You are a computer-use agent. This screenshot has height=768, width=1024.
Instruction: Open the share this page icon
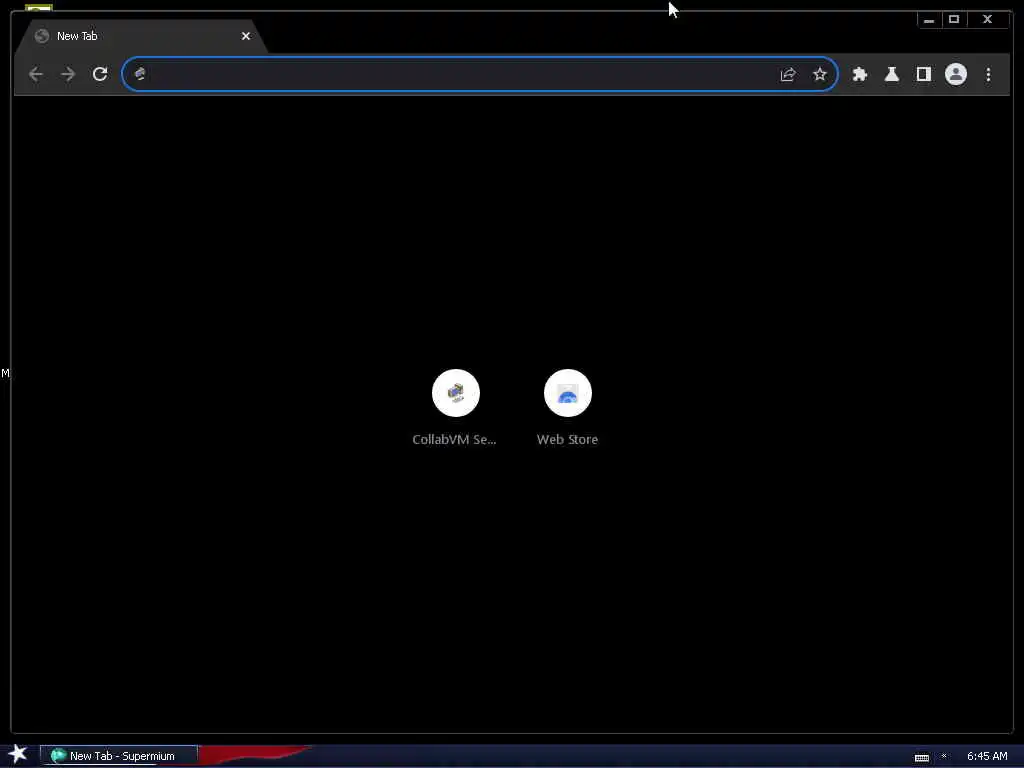point(788,74)
